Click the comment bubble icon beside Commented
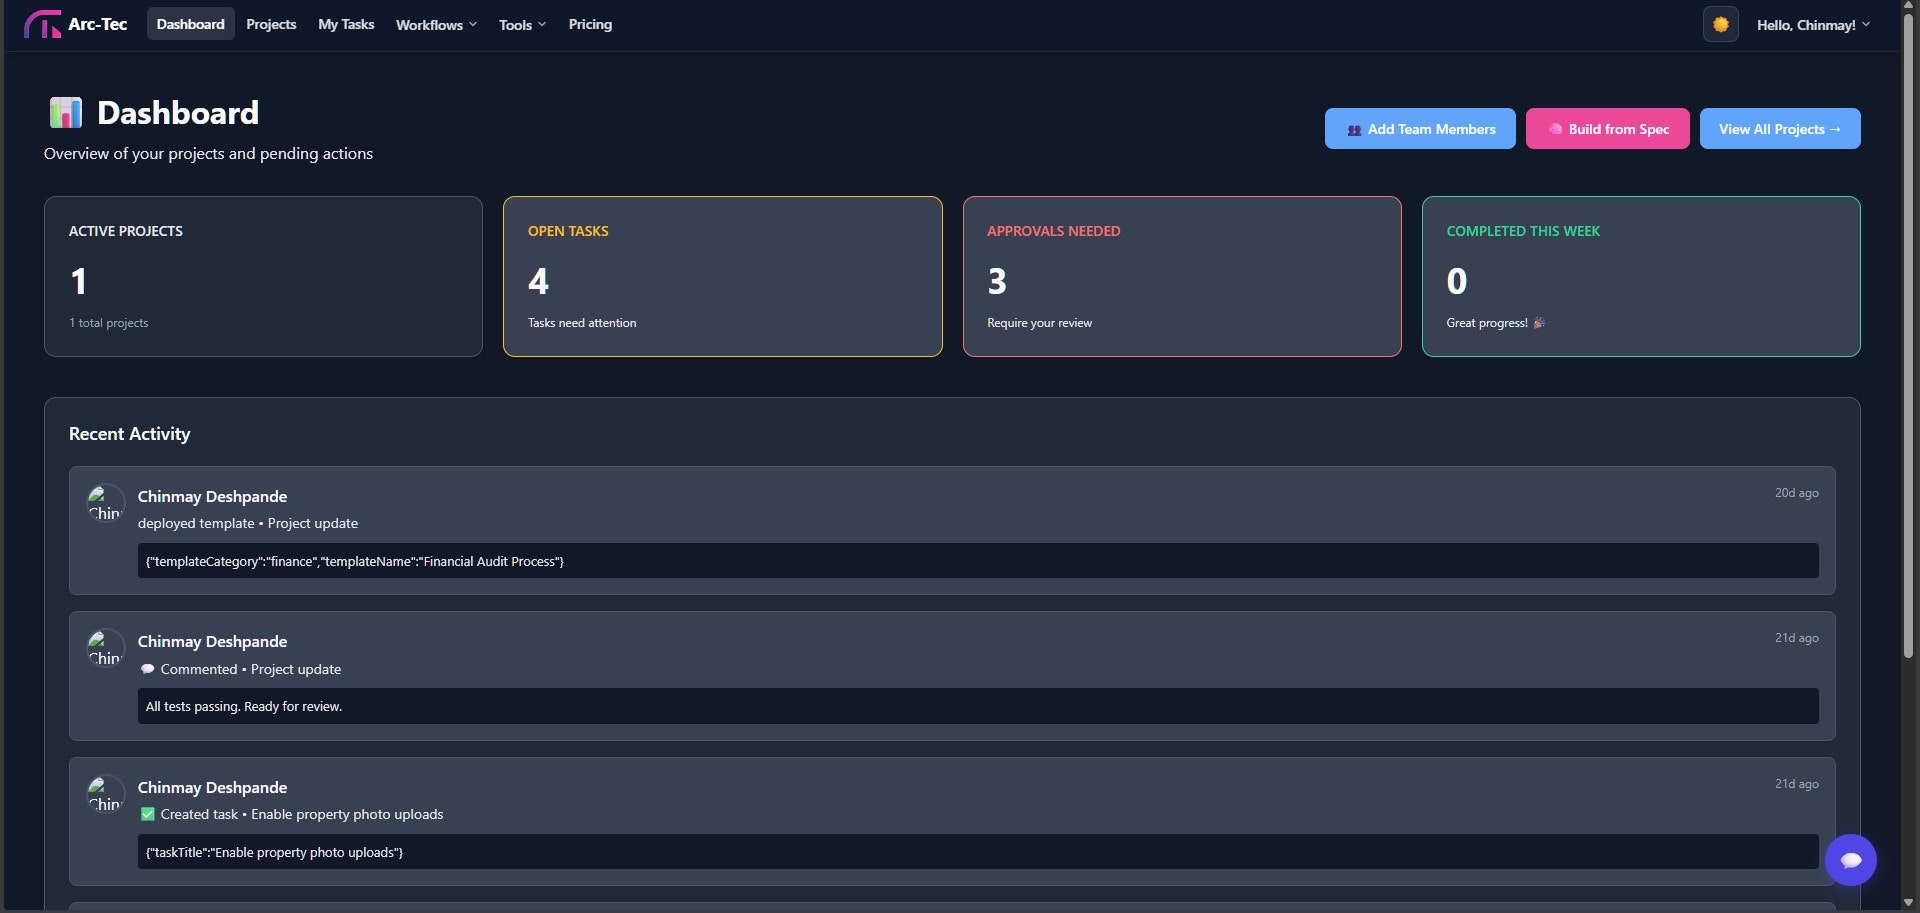The width and height of the screenshot is (1920, 913). [148, 669]
